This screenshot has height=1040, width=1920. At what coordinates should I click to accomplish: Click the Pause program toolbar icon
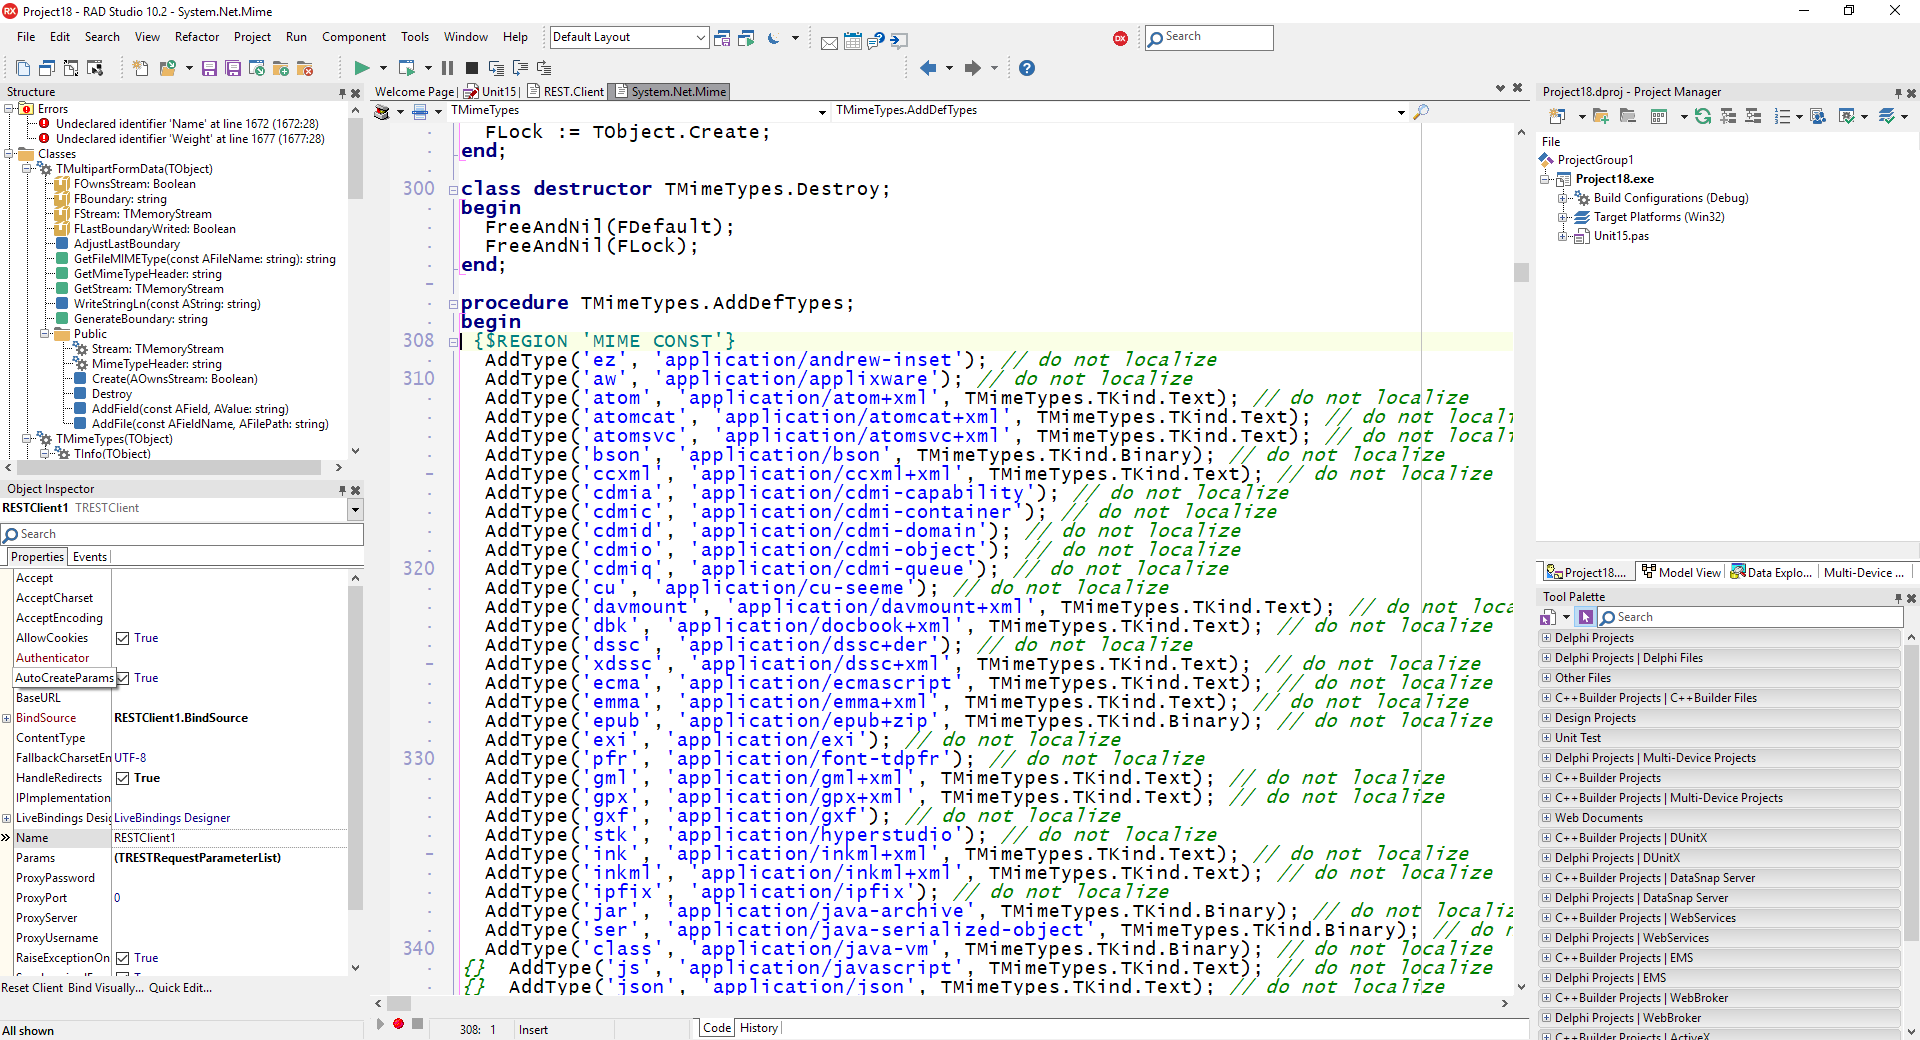[x=447, y=68]
